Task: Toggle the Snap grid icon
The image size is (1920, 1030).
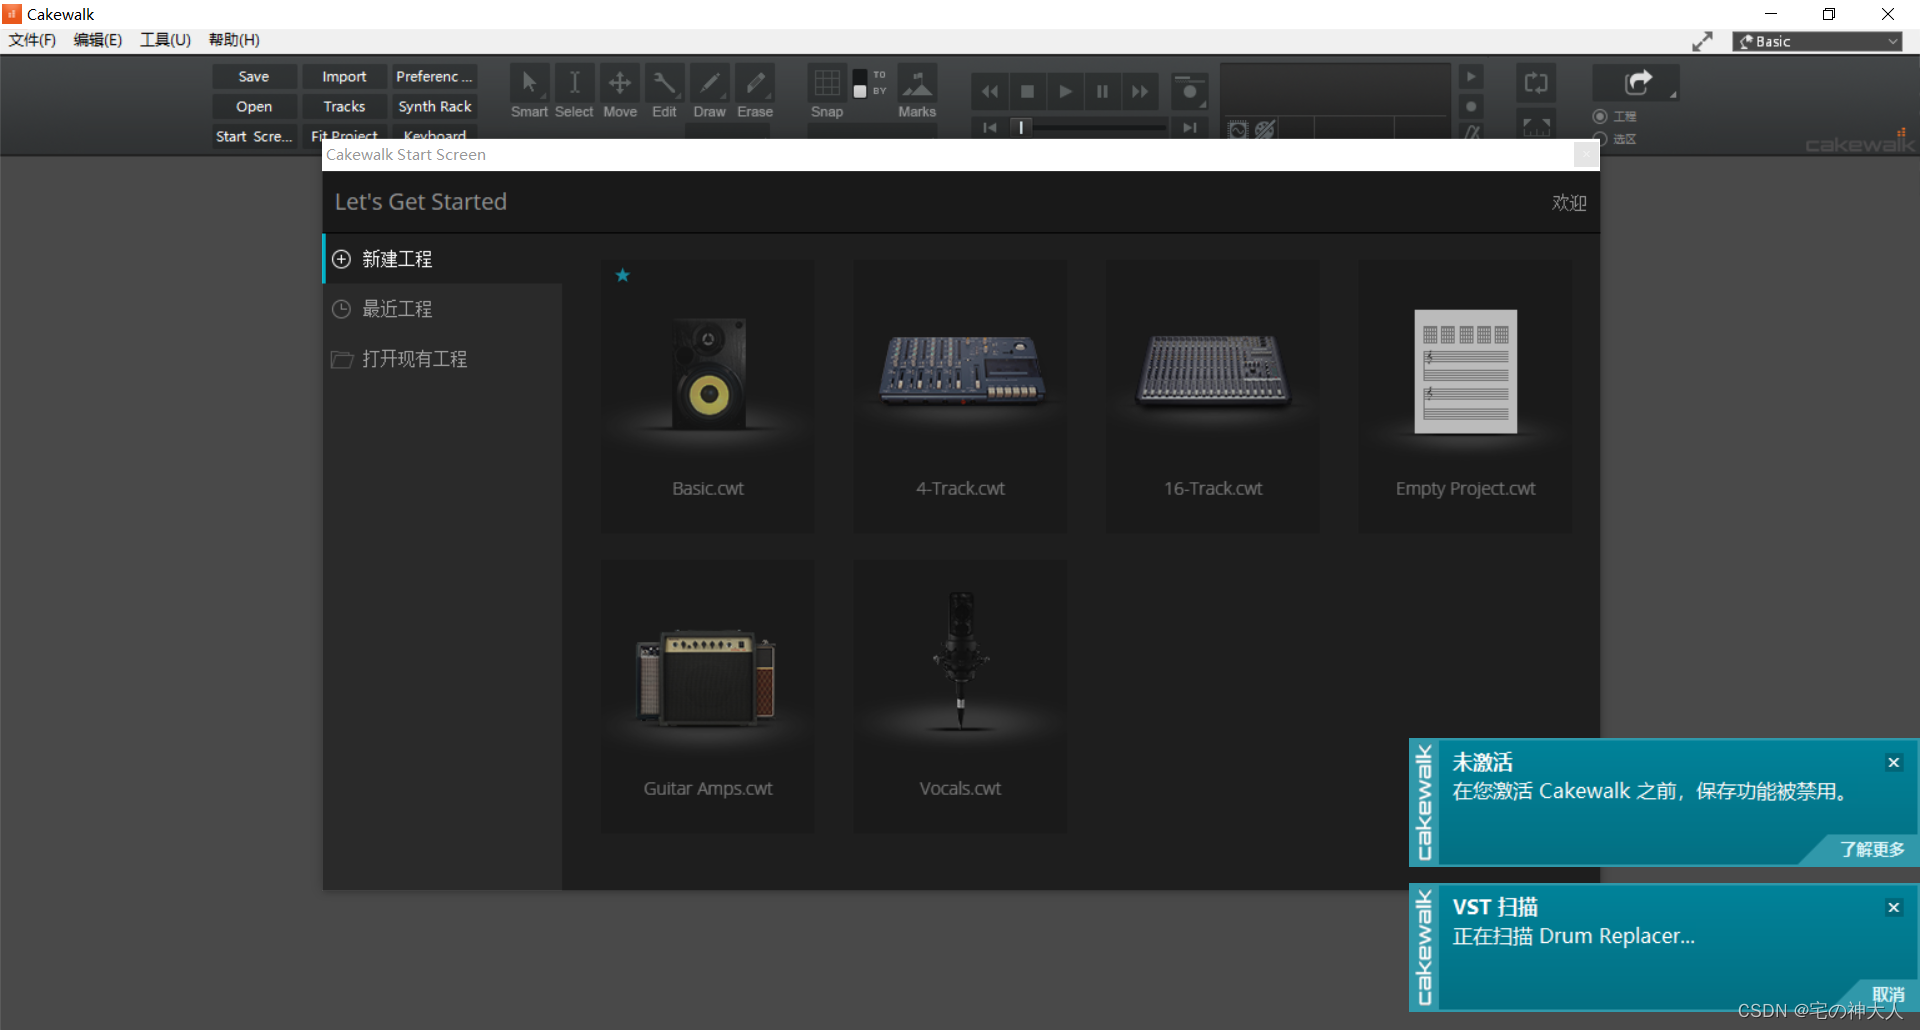Action: click(x=827, y=83)
